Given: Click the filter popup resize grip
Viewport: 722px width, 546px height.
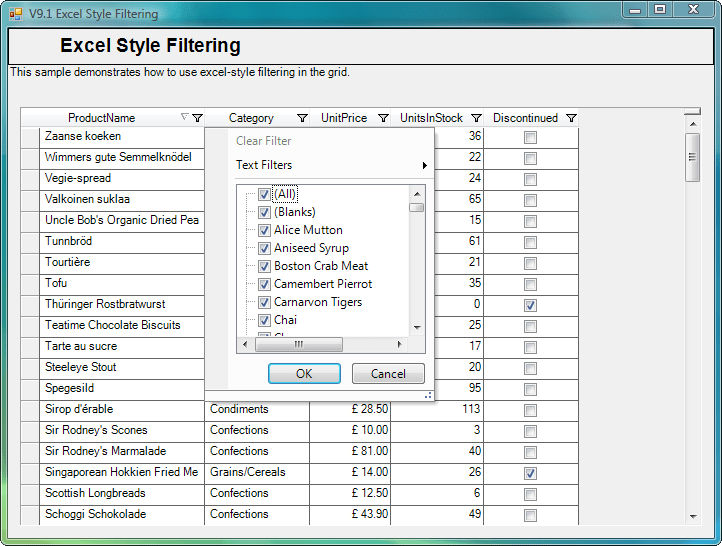Looking at the screenshot, I should pos(428,396).
